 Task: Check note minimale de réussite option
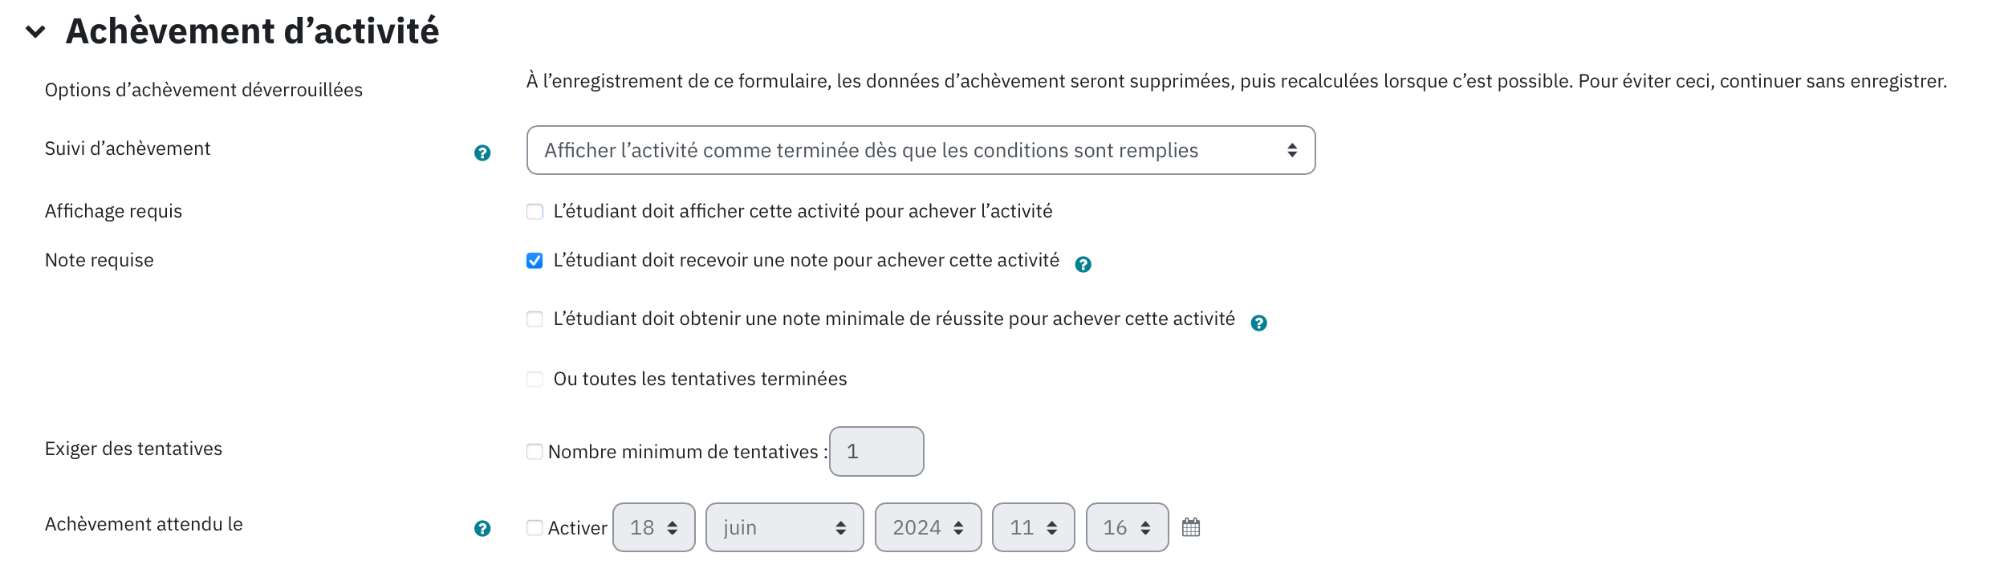[535, 319]
